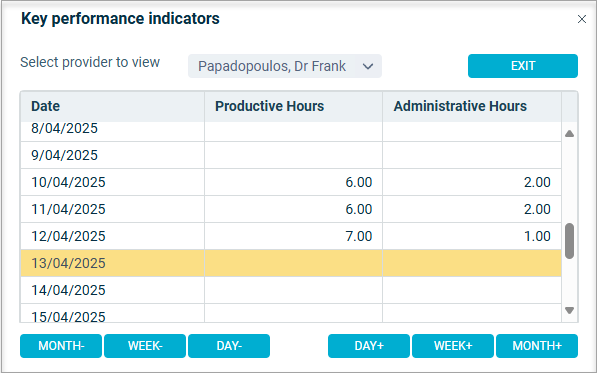Image resolution: width=597 pixels, height=373 pixels.
Task: Go back one day with DAY-
Action: coord(229,346)
